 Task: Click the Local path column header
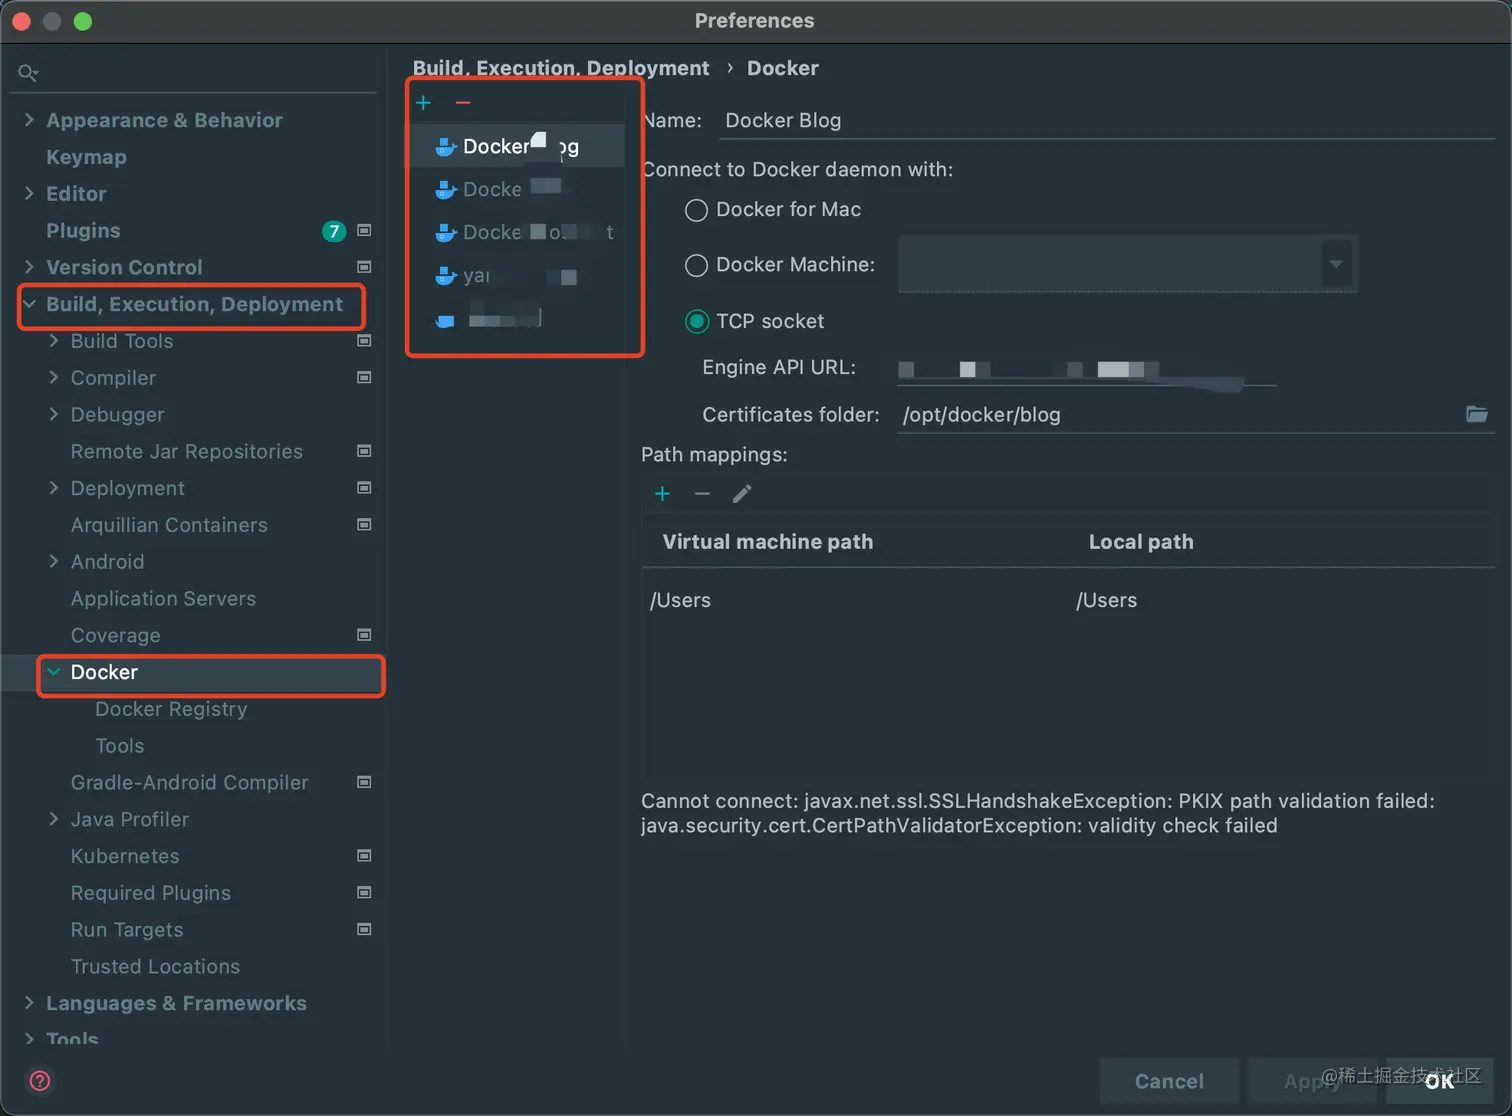1141,542
